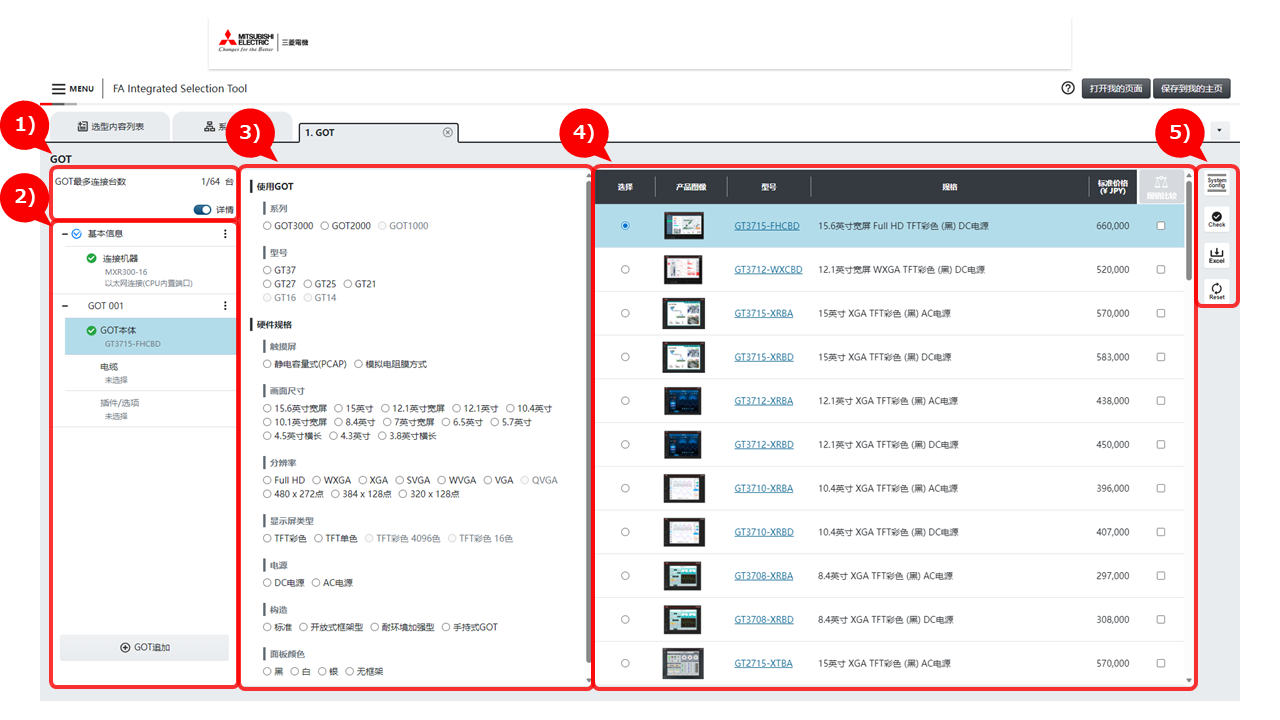Click the GT3708-XRBA product thumbnail

[x=683, y=576]
